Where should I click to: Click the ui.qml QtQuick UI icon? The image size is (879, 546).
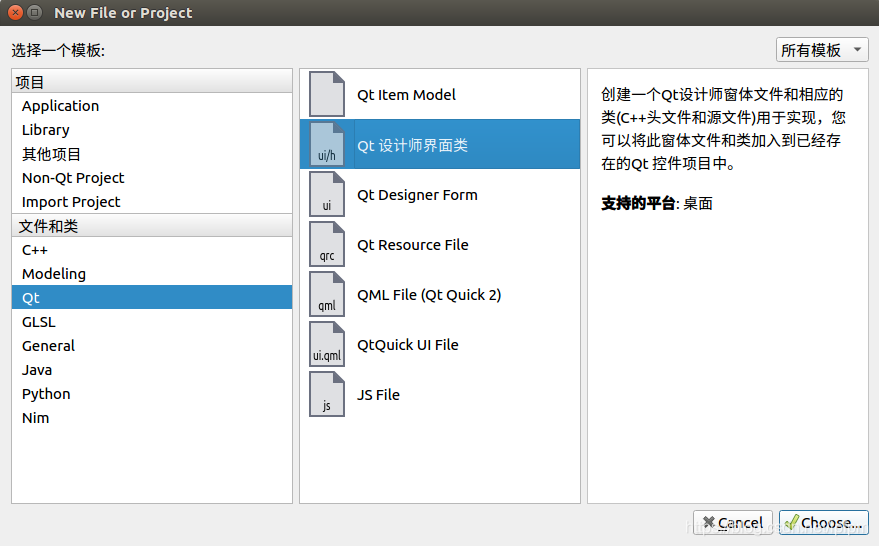tap(327, 344)
